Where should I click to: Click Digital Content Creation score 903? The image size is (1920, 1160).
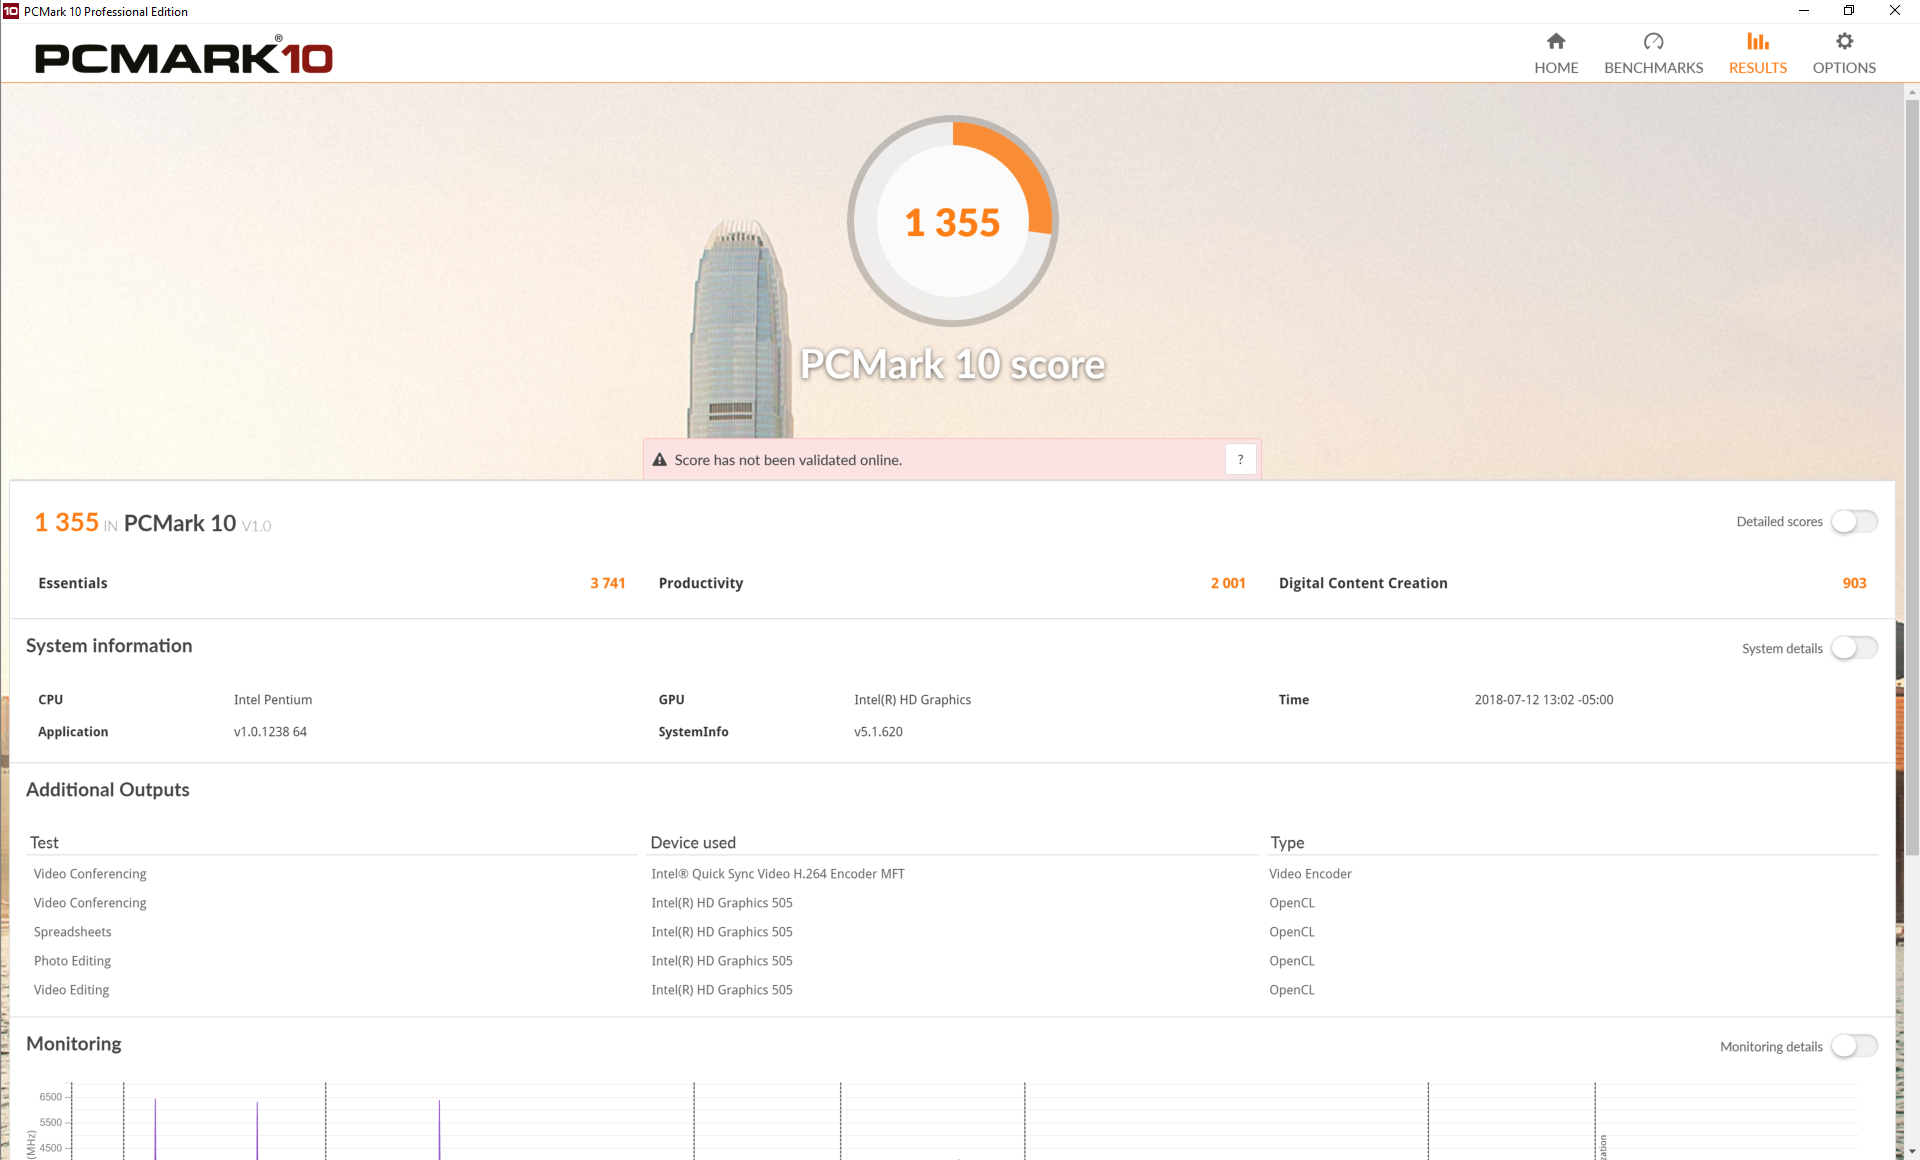pos(1854,583)
